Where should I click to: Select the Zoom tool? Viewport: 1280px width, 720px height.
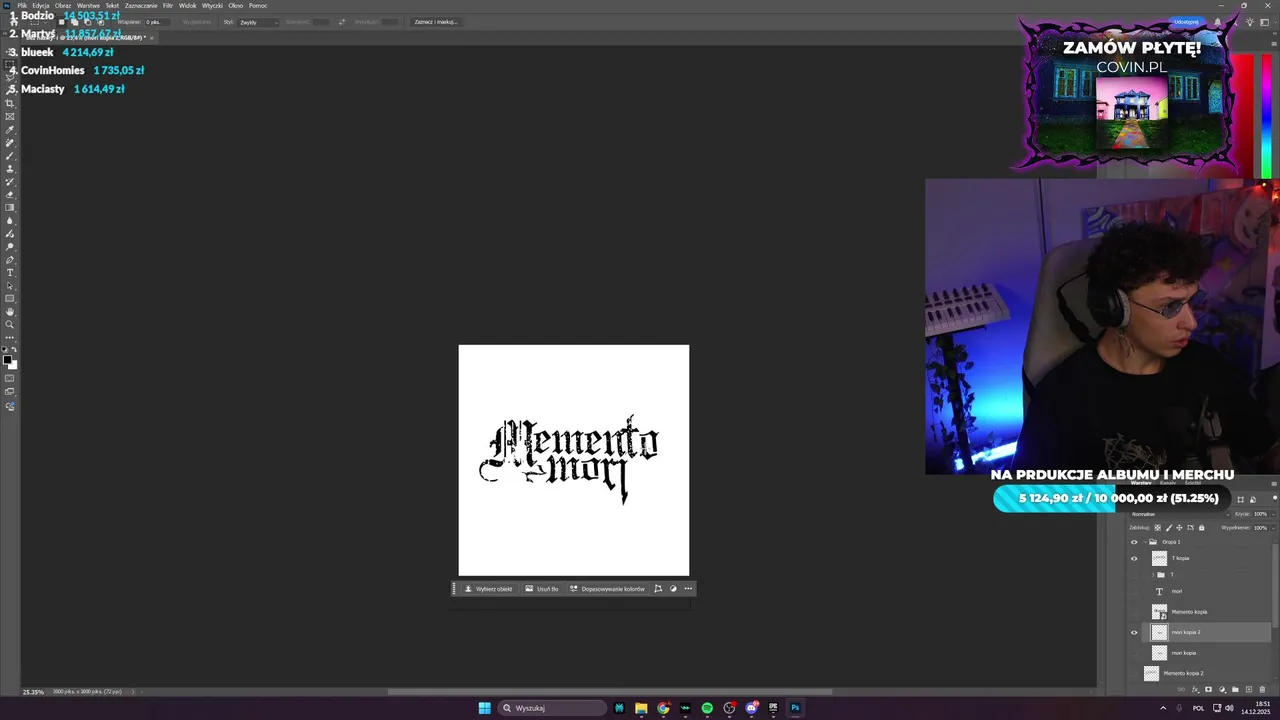[10, 324]
